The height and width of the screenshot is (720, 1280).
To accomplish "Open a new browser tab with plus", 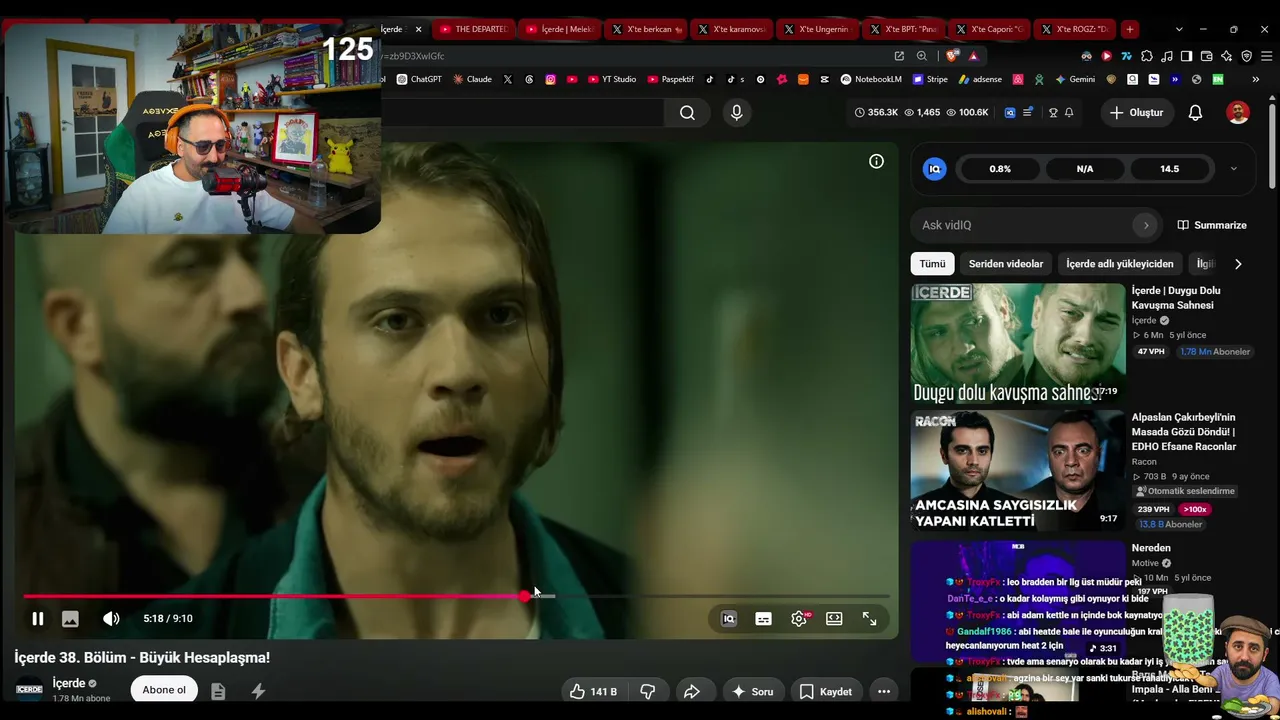I will (1129, 29).
